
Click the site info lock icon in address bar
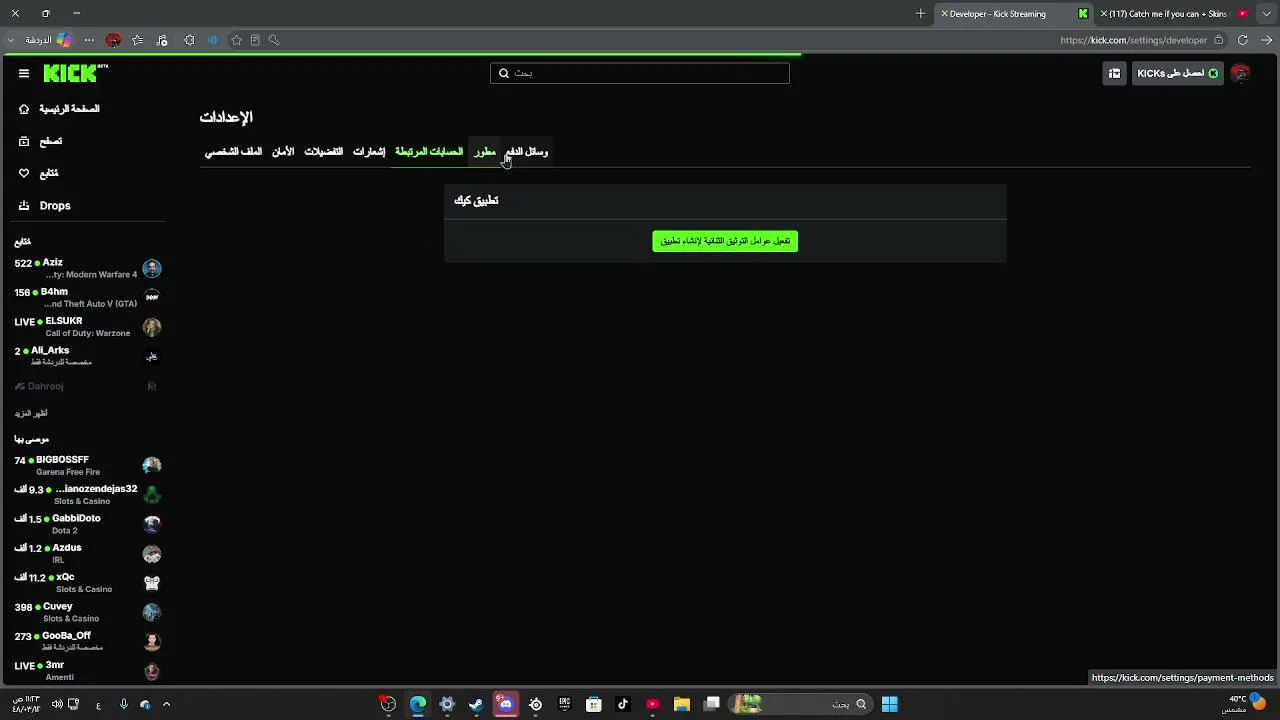(1218, 40)
